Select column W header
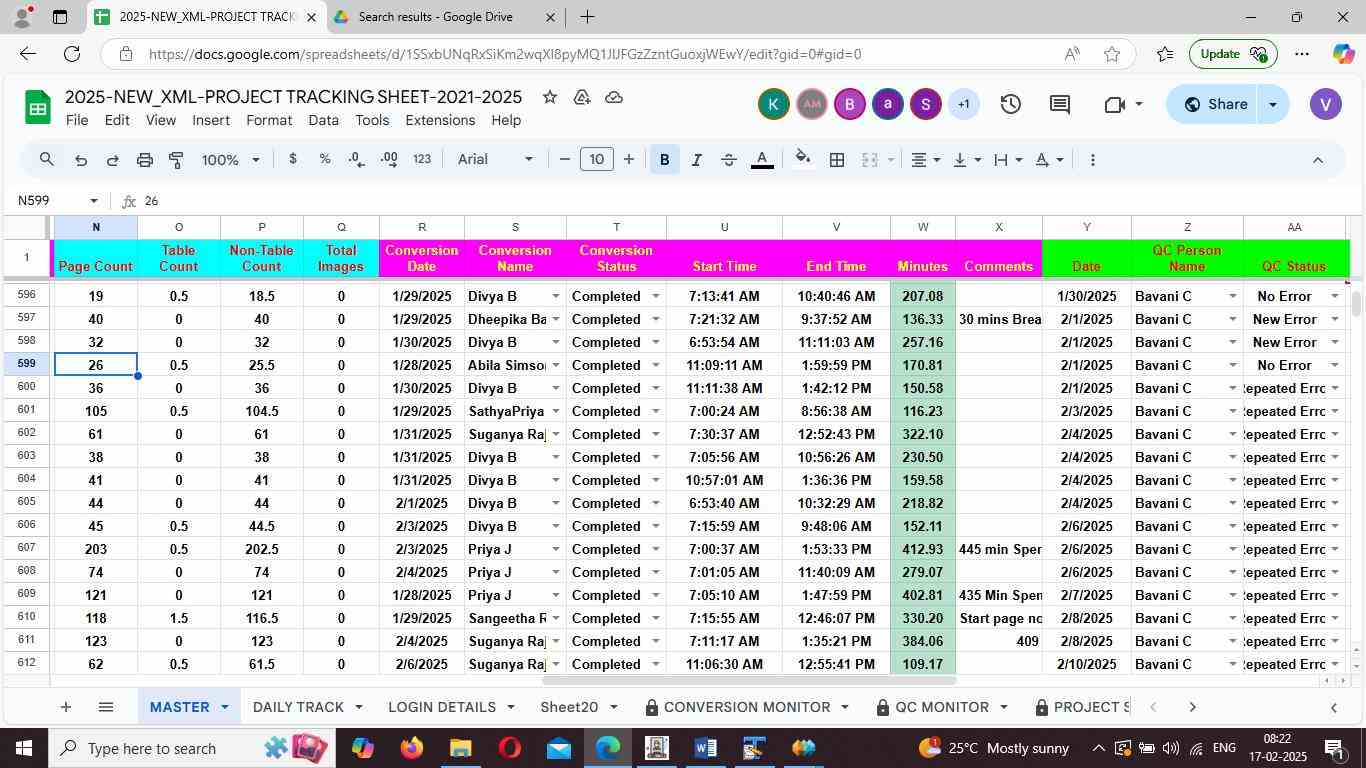1366x768 pixels. [x=922, y=227]
